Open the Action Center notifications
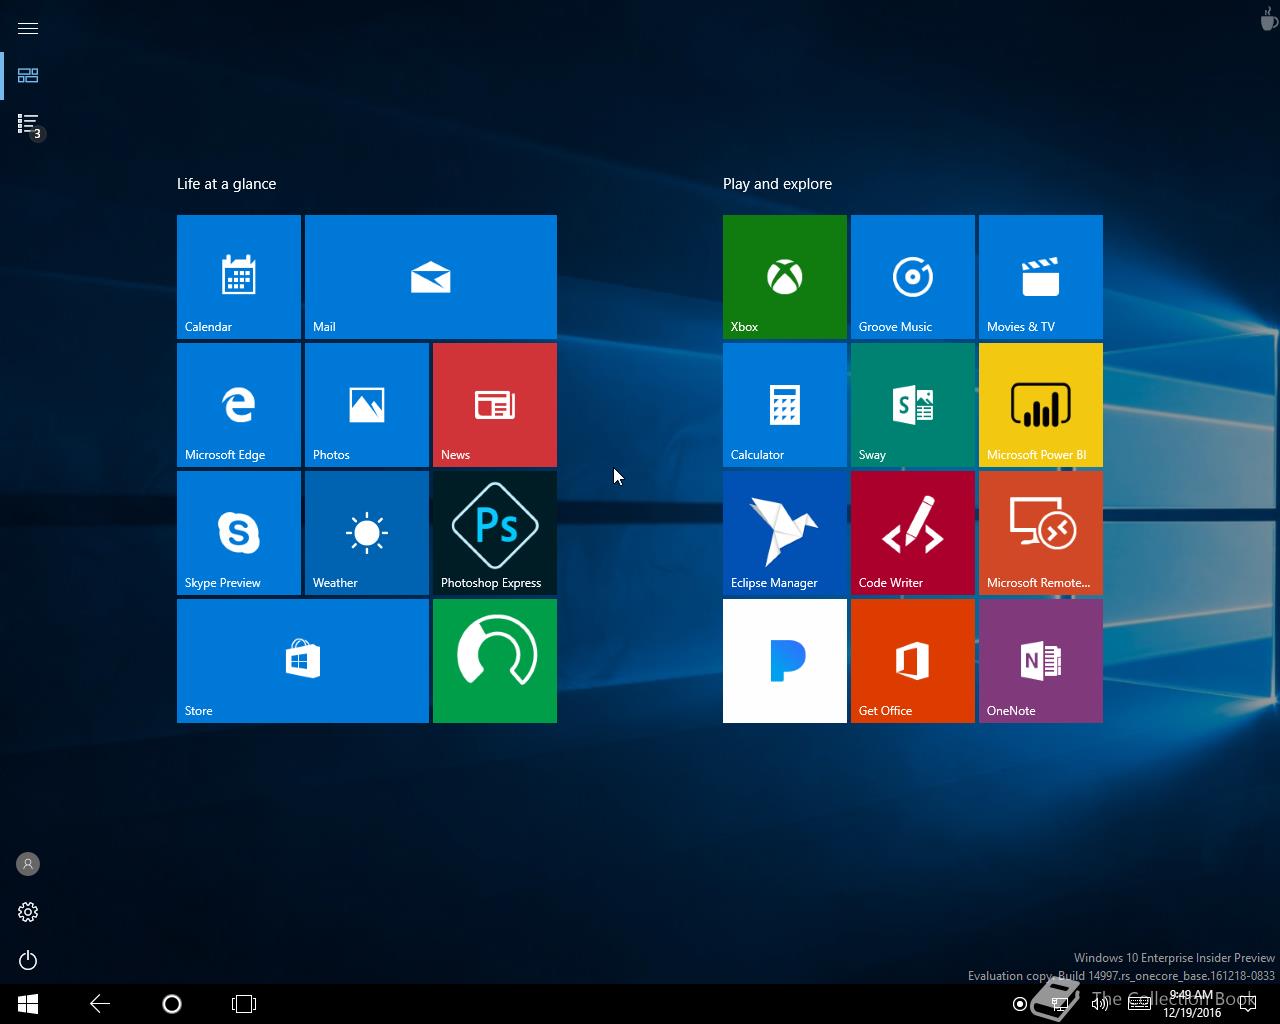This screenshot has width=1280, height=1024. pos(1248,1004)
